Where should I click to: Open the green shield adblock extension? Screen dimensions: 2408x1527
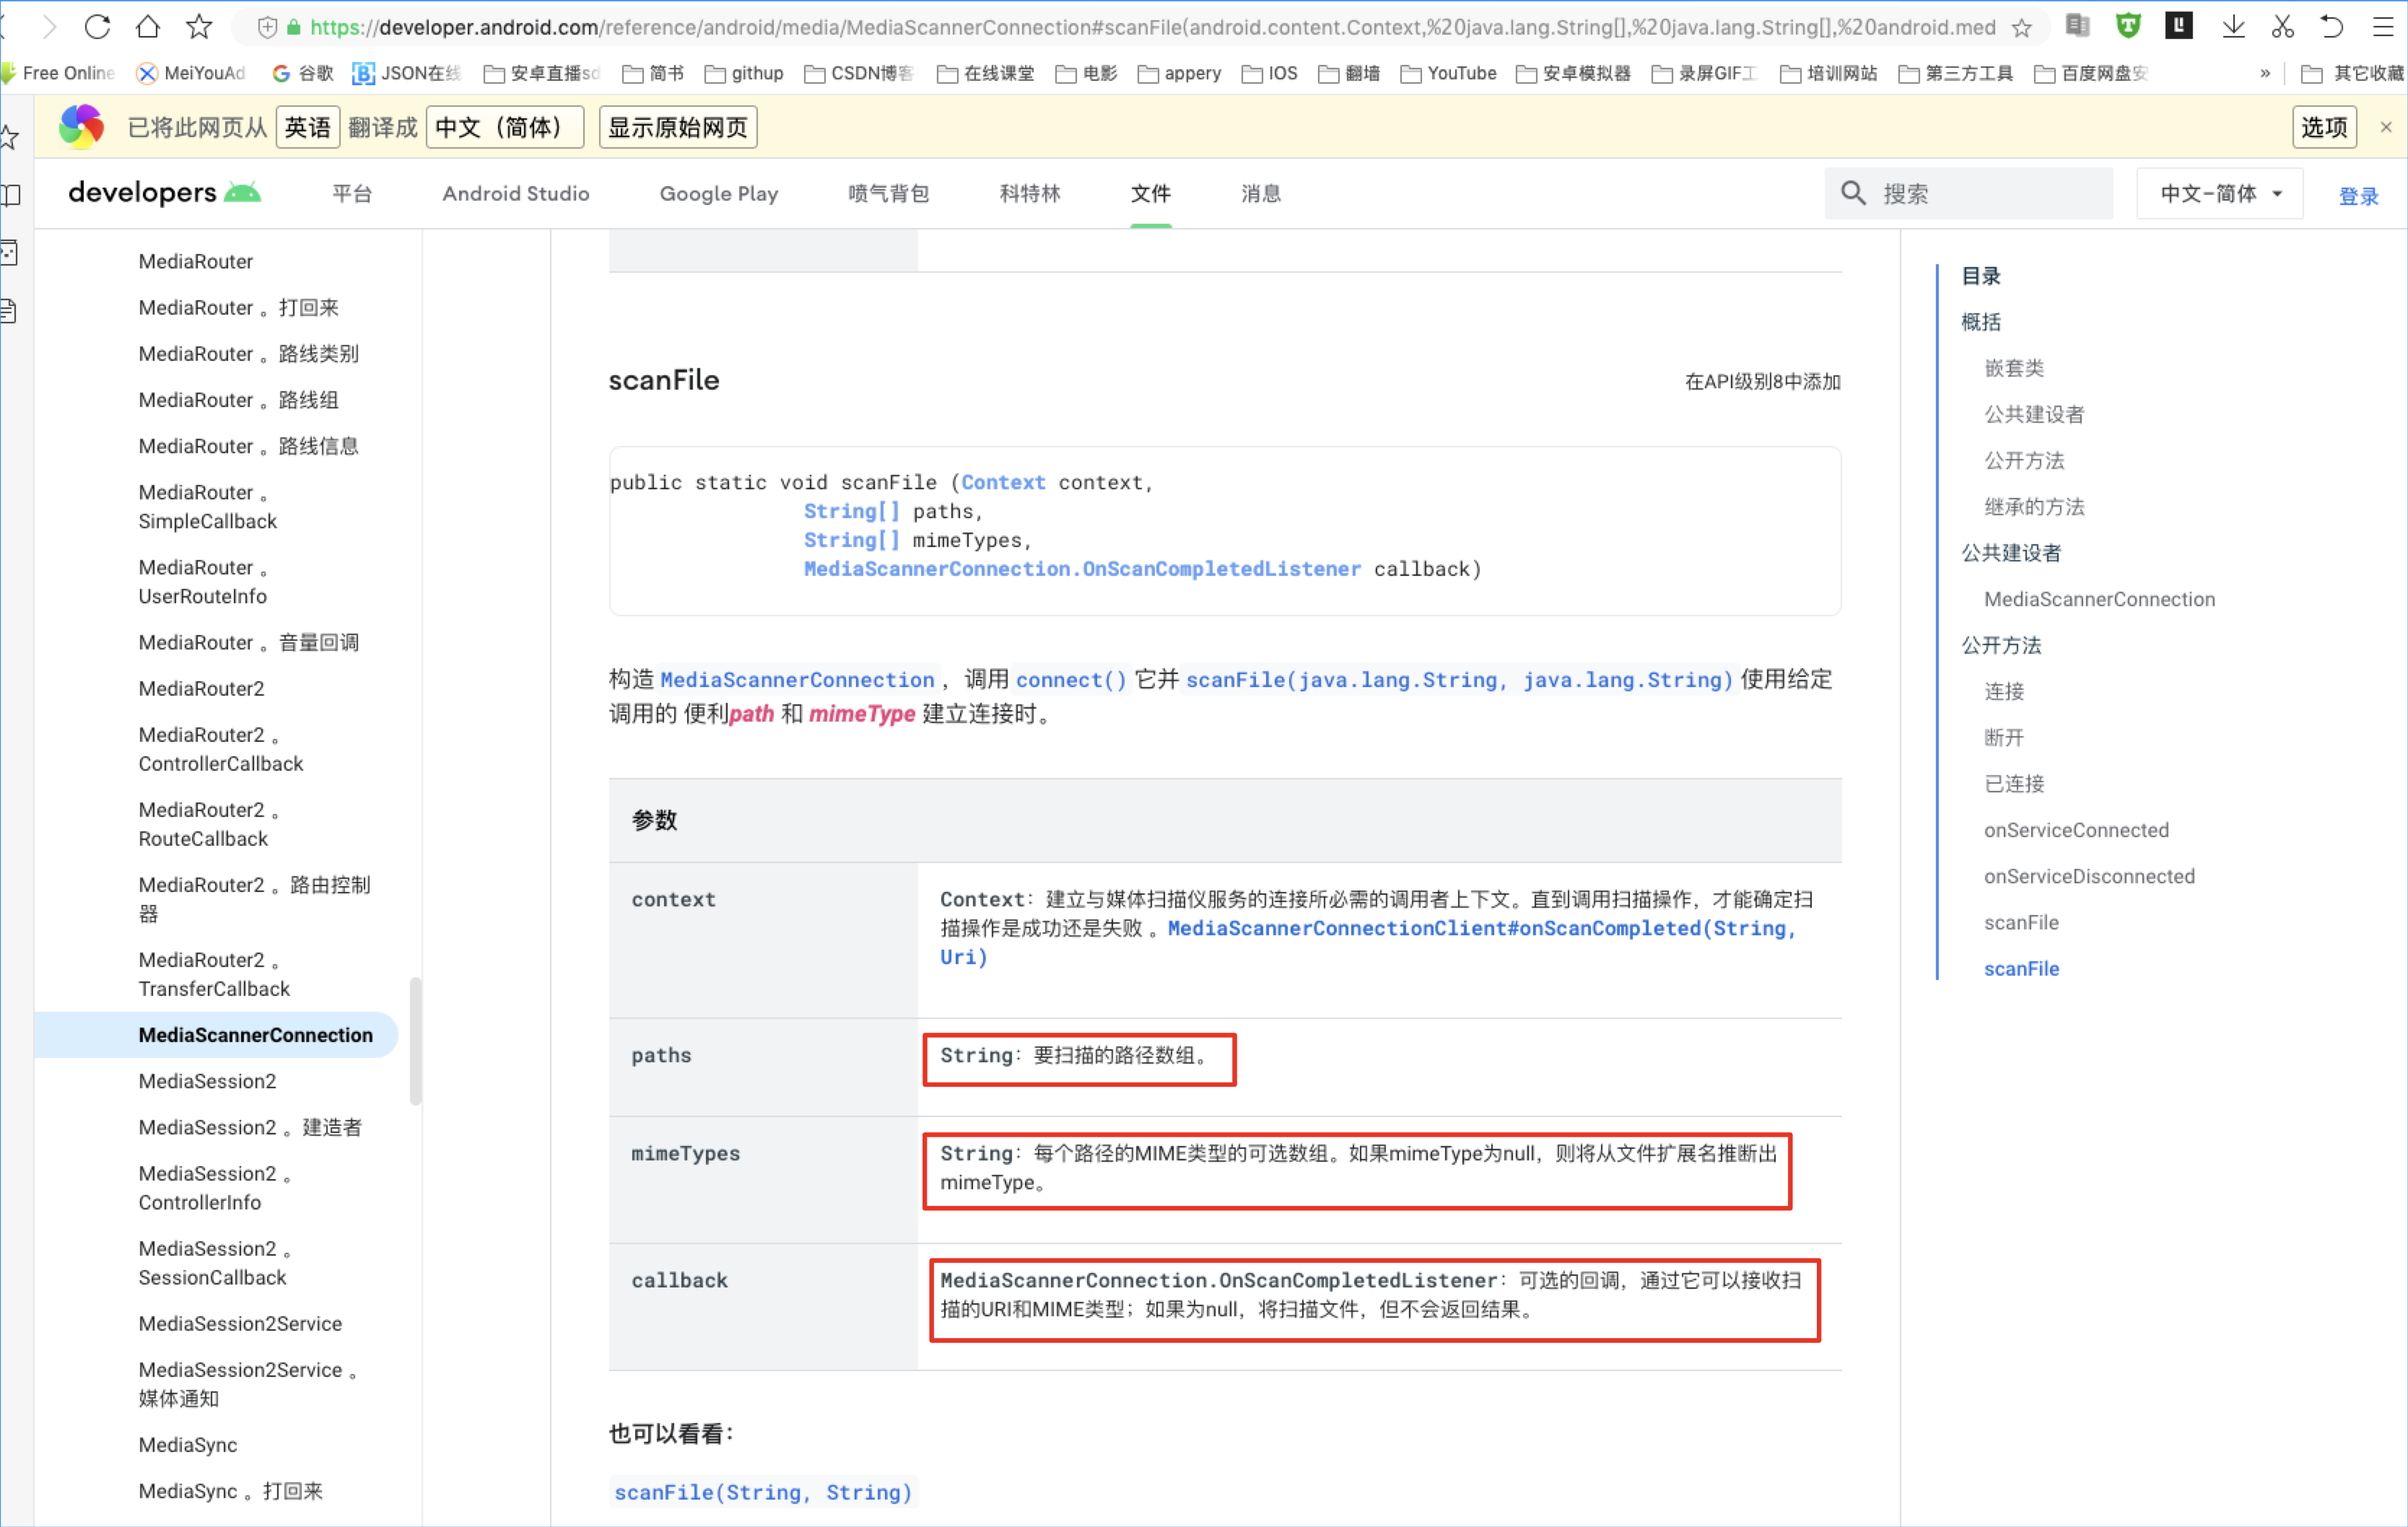(2128, 26)
